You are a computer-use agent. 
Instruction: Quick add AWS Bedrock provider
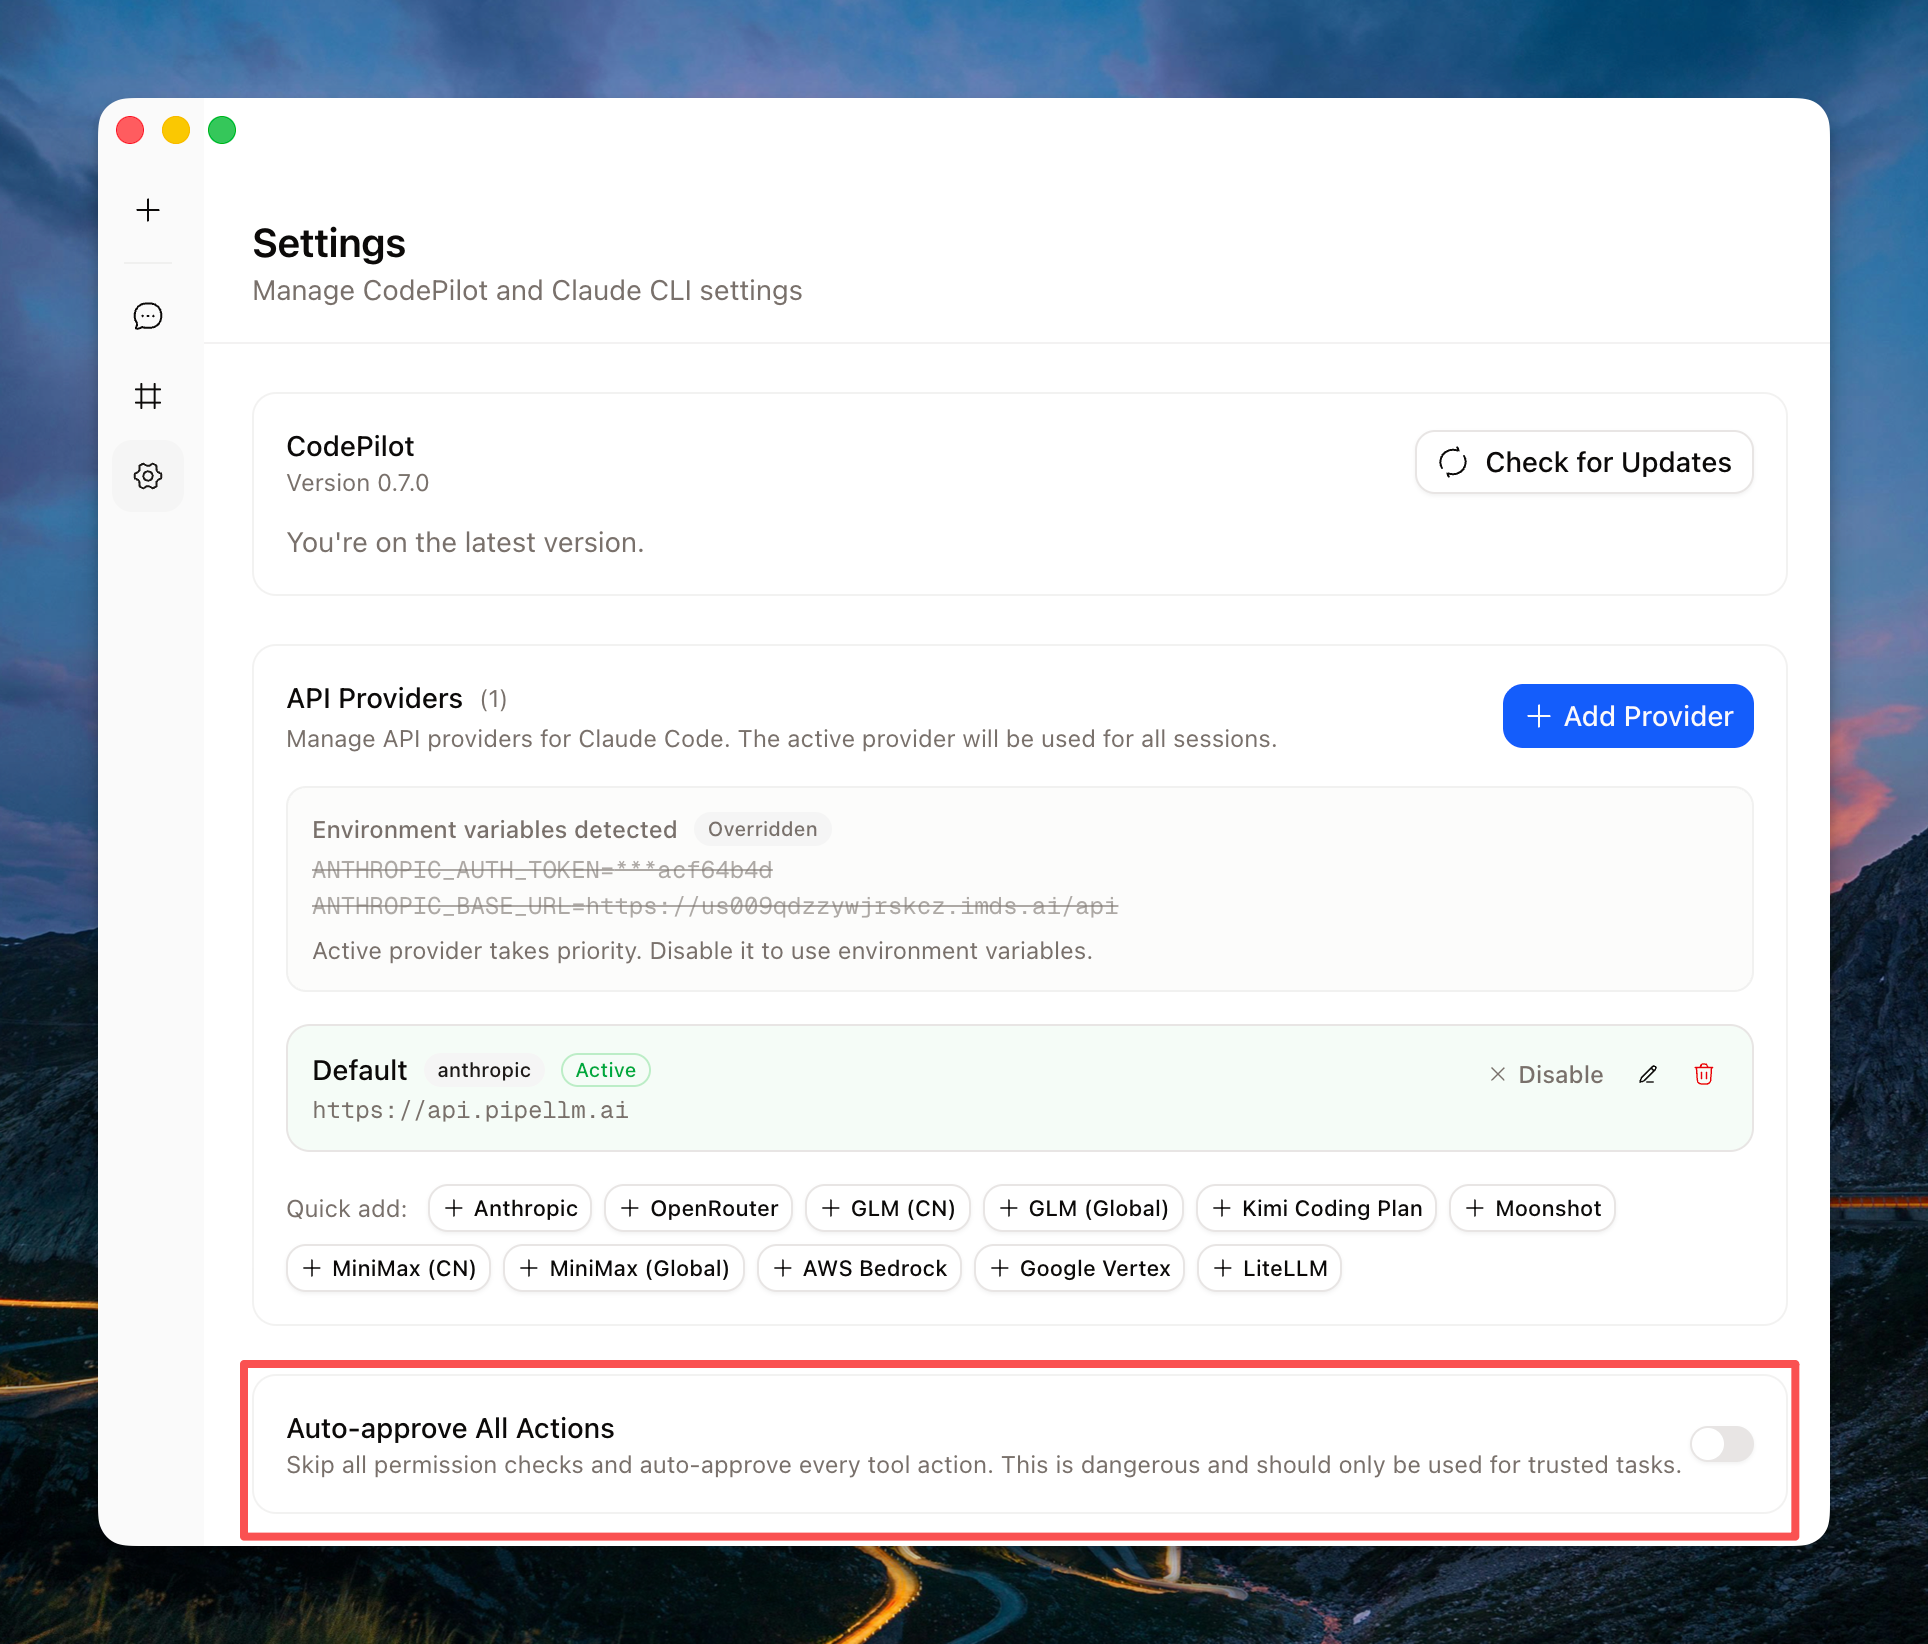859,1268
